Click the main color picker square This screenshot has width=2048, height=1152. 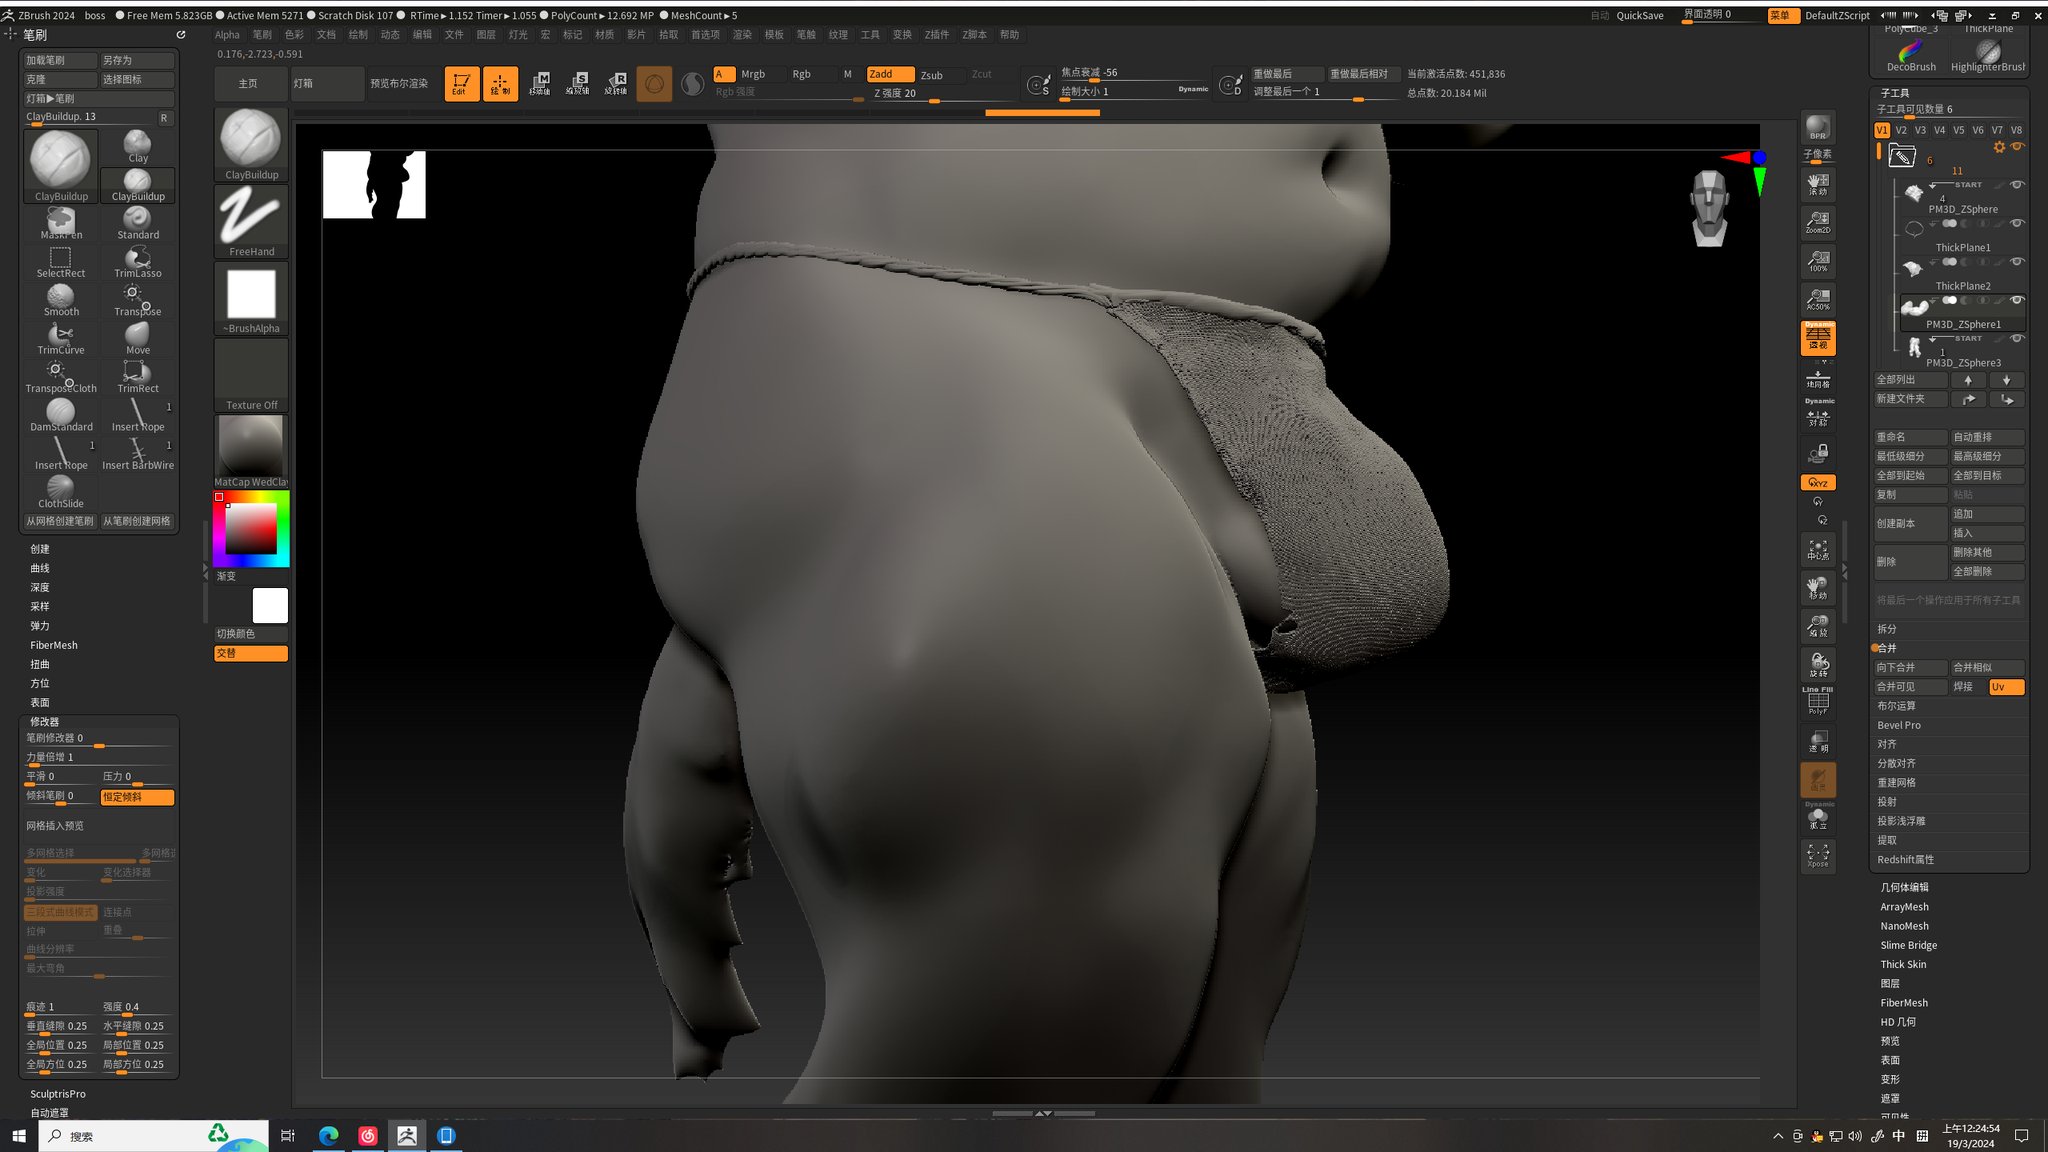(x=250, y=527)
